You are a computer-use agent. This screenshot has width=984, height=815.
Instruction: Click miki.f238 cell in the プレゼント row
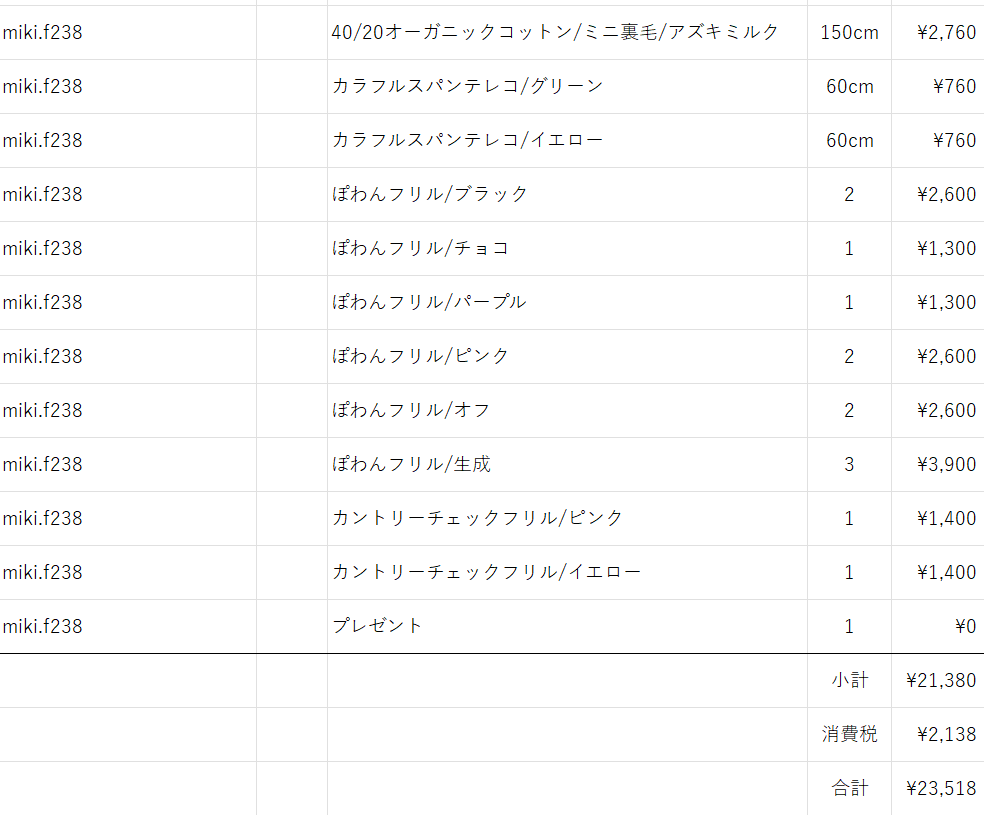click(x=128, y=626)
